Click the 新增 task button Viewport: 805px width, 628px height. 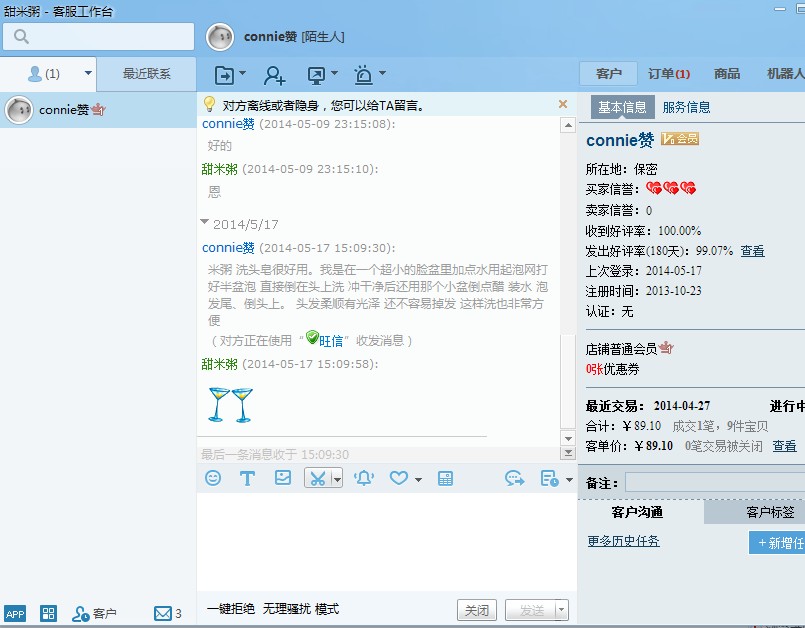pos(777,543)
